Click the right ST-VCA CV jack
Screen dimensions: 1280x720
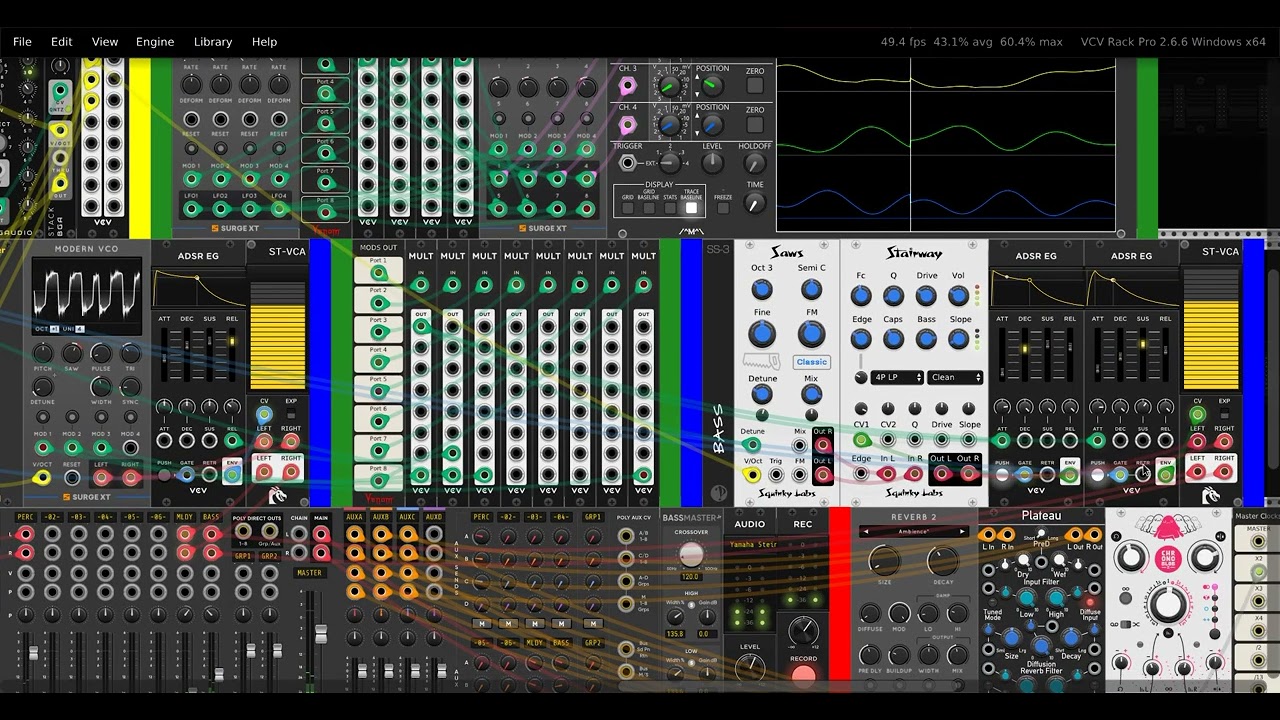1197,413
